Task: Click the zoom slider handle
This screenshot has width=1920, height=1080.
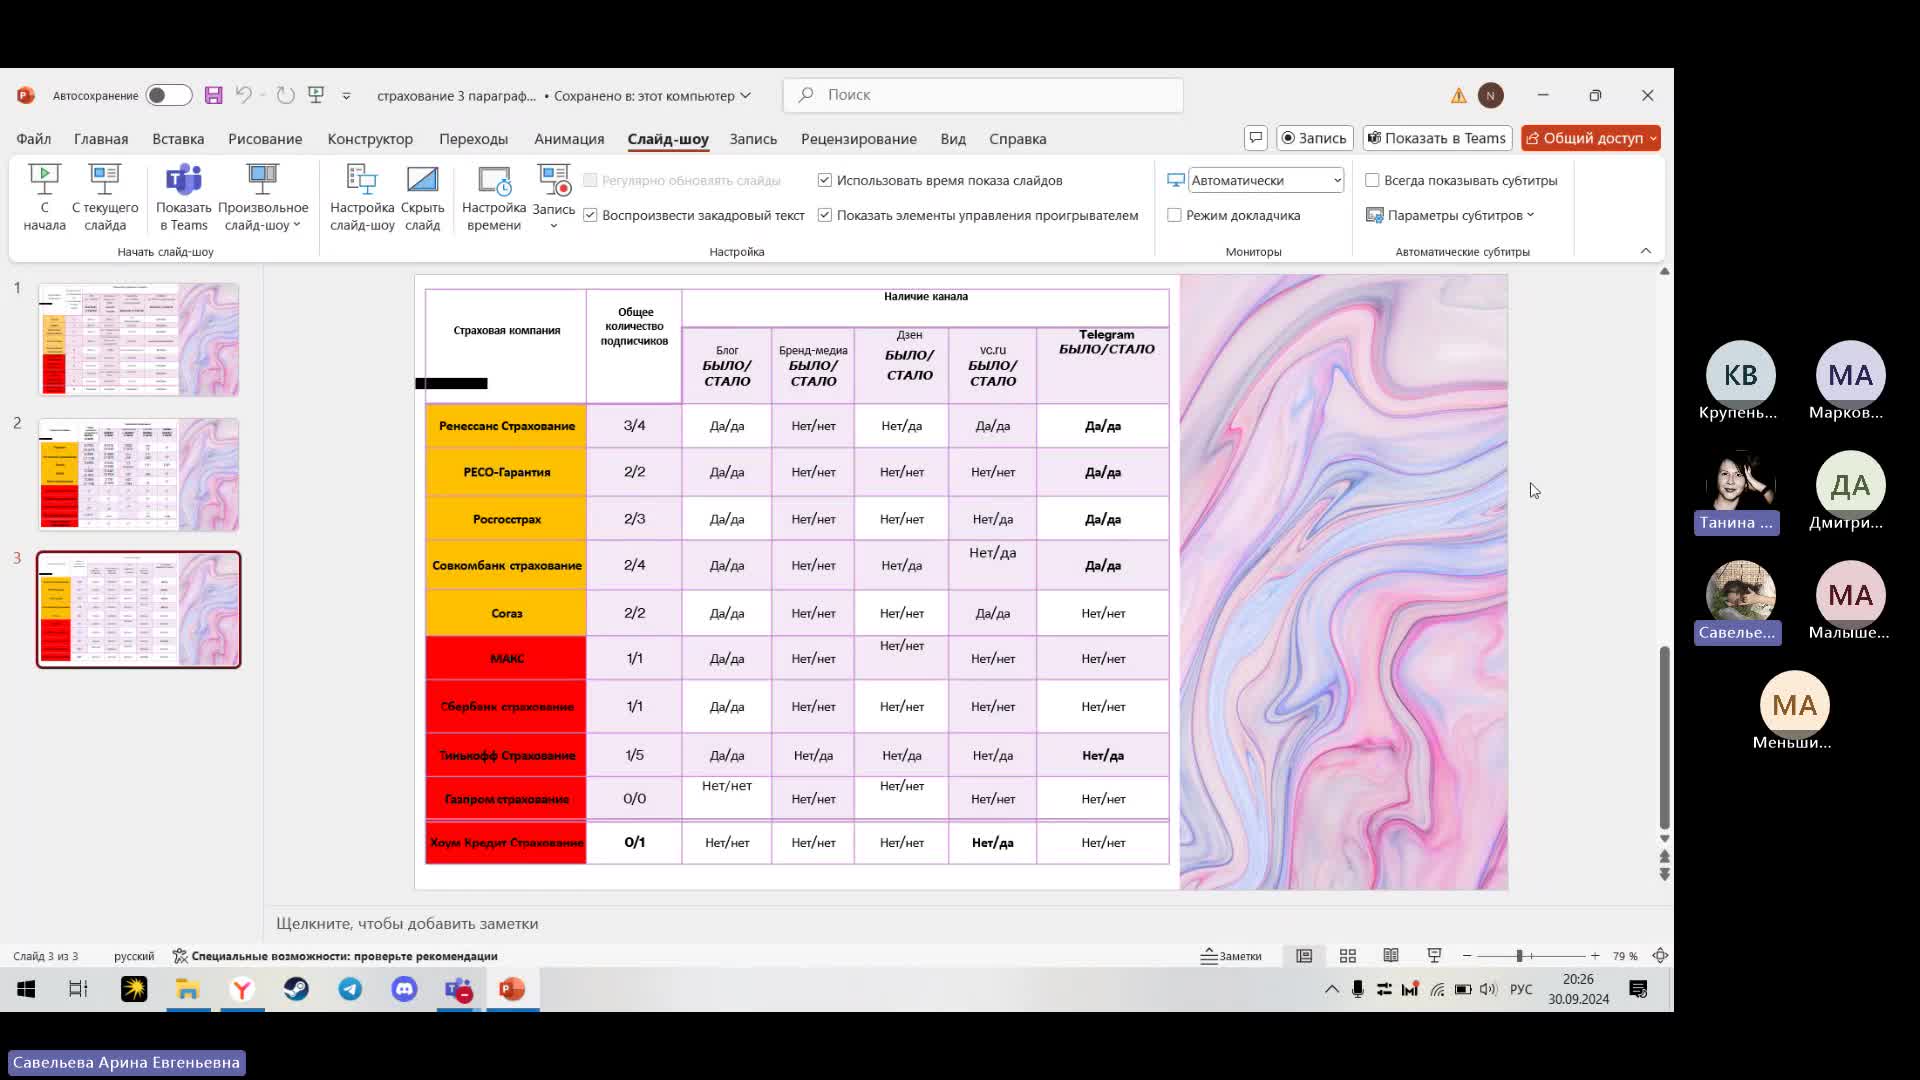Action: pos(1519,956)
